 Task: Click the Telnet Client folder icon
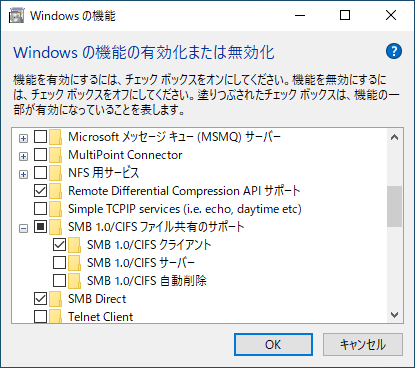click(x=55, y=316)
